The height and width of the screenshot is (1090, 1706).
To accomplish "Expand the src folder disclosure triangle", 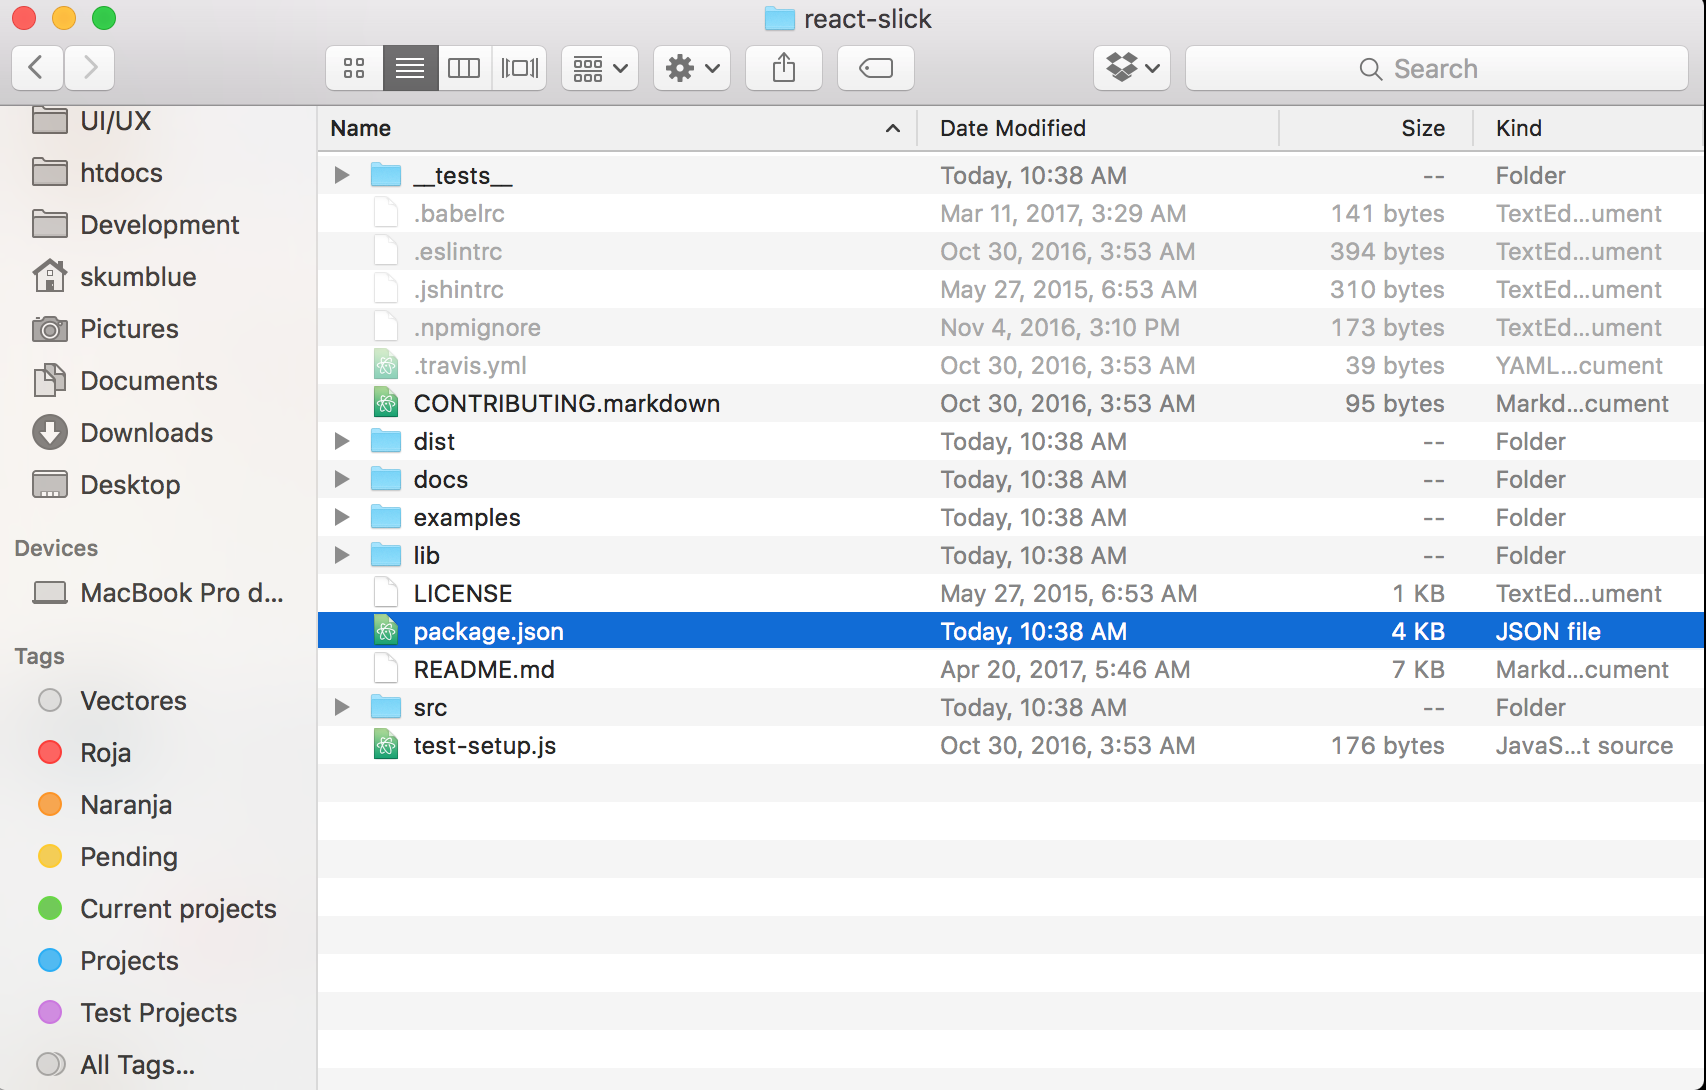I will pos(341,707).
